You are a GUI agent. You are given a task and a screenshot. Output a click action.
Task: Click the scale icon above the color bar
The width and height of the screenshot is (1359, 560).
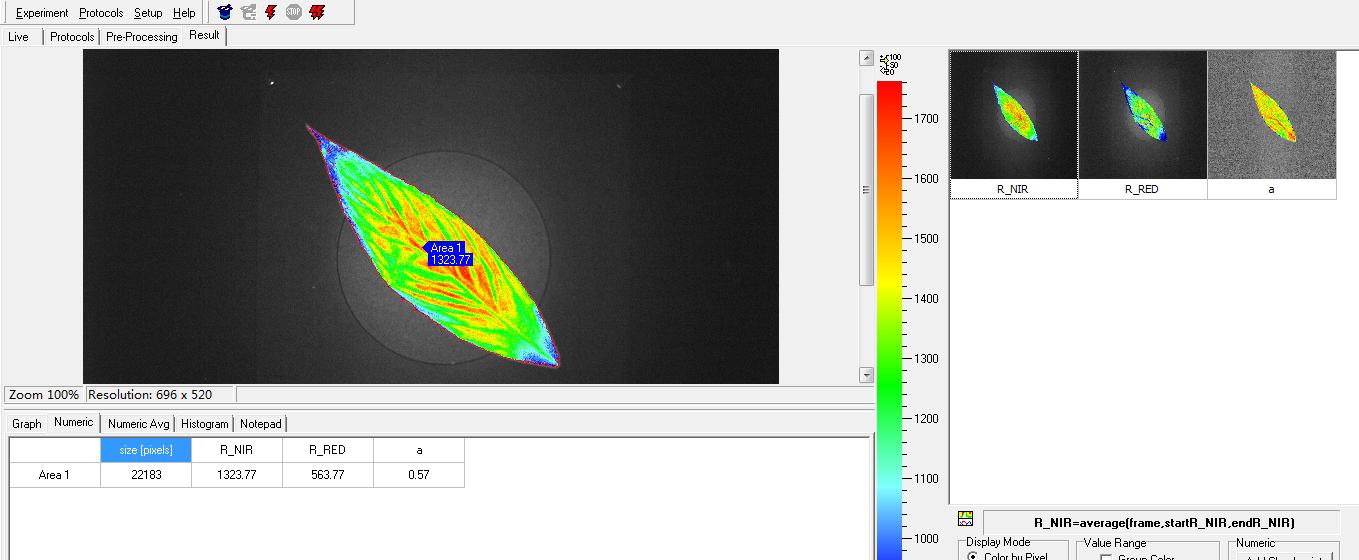click(889, 64)
